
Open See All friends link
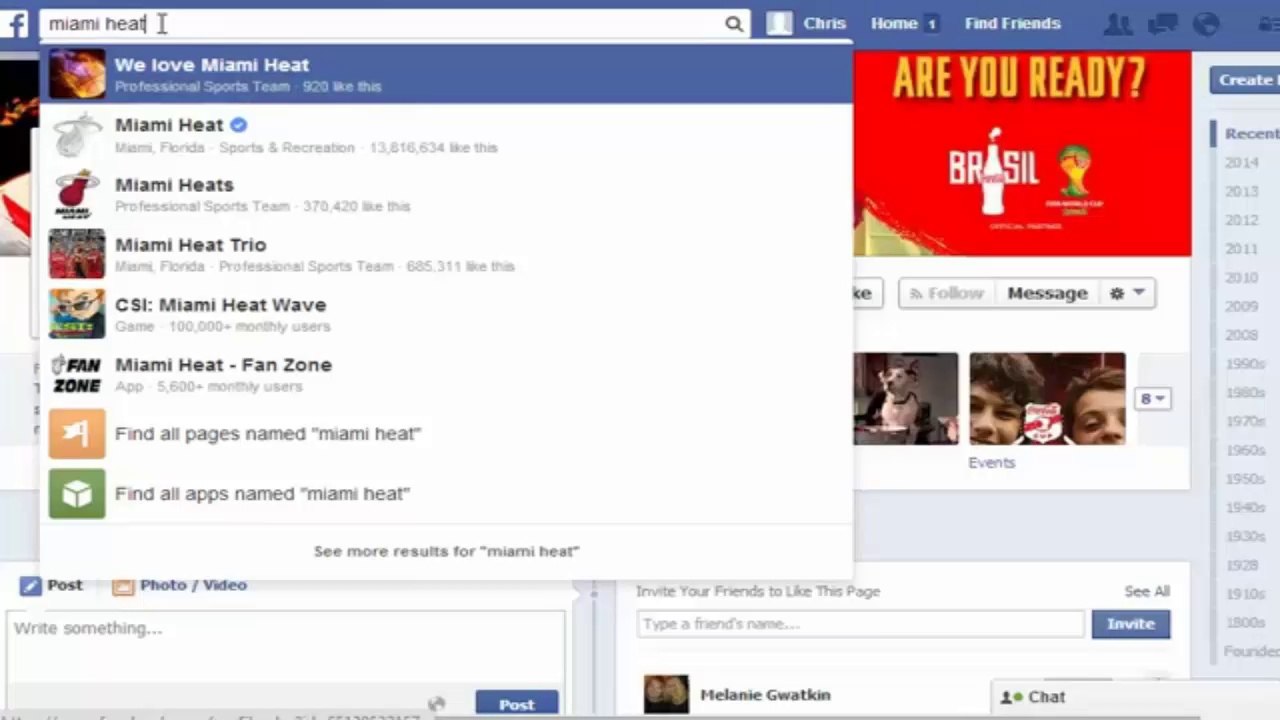(1146, 591)
